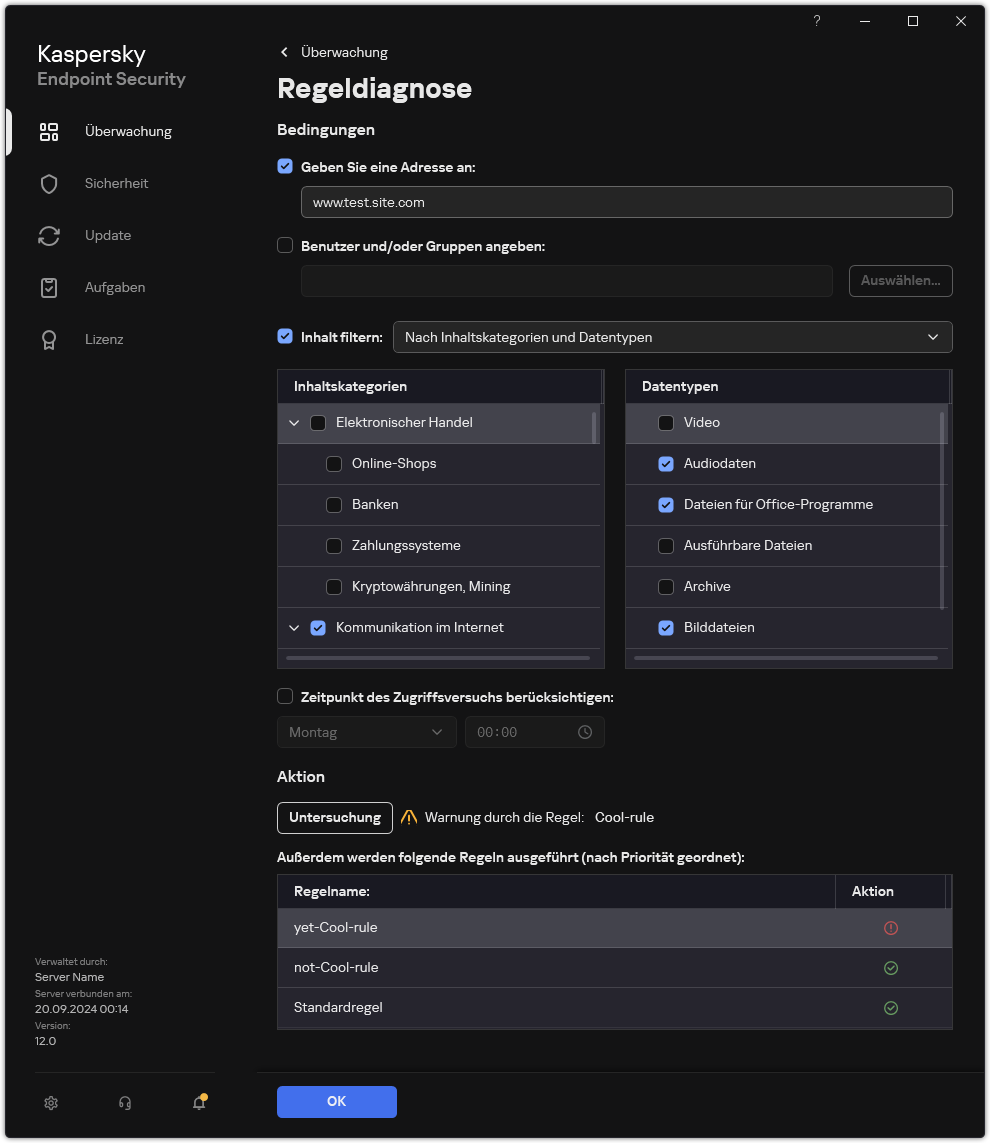The height and width of the screenshot is (1143, 990).
Task: Click the Untersuchung button
Action: [335, 817]
